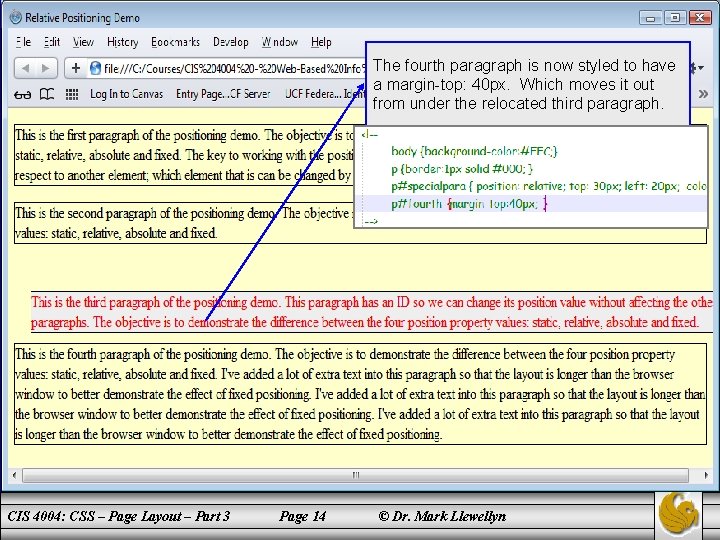Click the 'Relative Positioning Demo' window title

point(82,18)
